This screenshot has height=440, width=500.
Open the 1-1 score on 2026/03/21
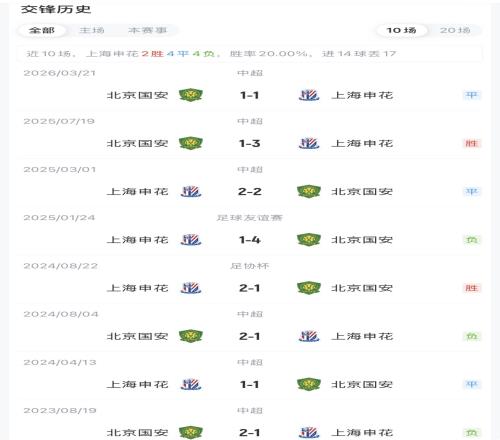coord(250,95)
